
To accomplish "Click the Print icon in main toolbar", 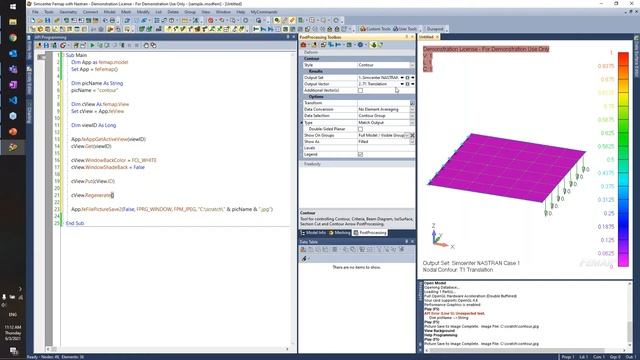I will tap(112, 20).
